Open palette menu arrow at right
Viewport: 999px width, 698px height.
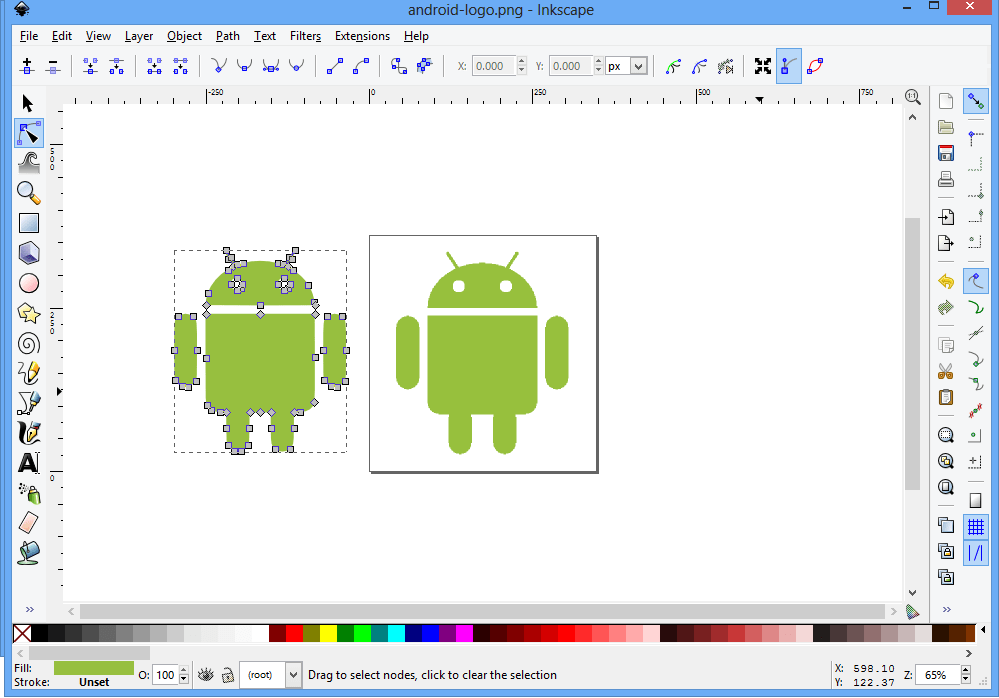pos(982,631)
